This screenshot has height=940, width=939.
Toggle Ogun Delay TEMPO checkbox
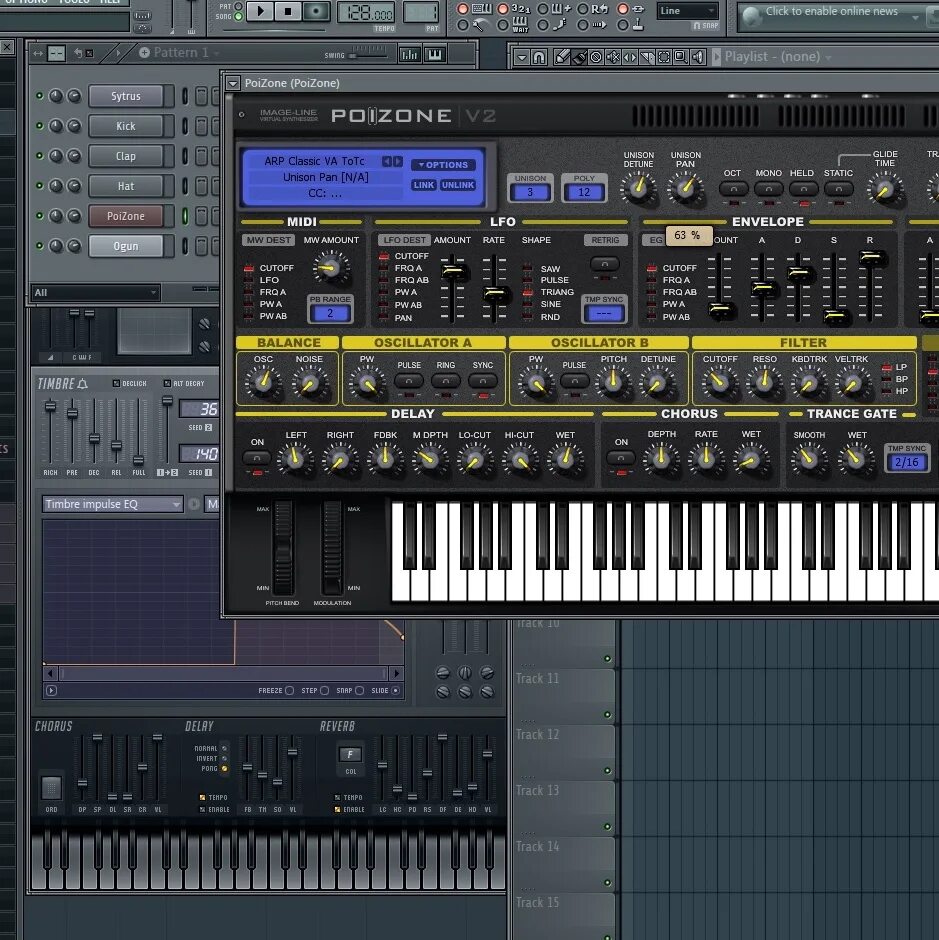click(203, 797)
